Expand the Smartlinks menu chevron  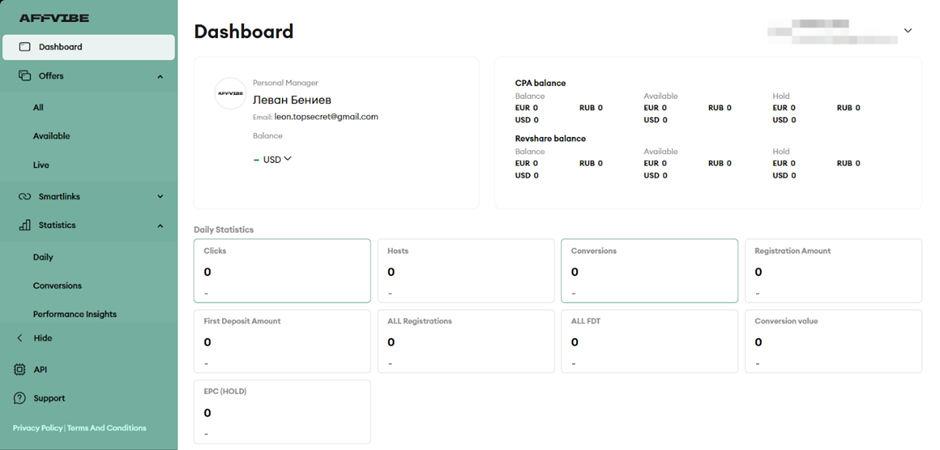(160, 197)
